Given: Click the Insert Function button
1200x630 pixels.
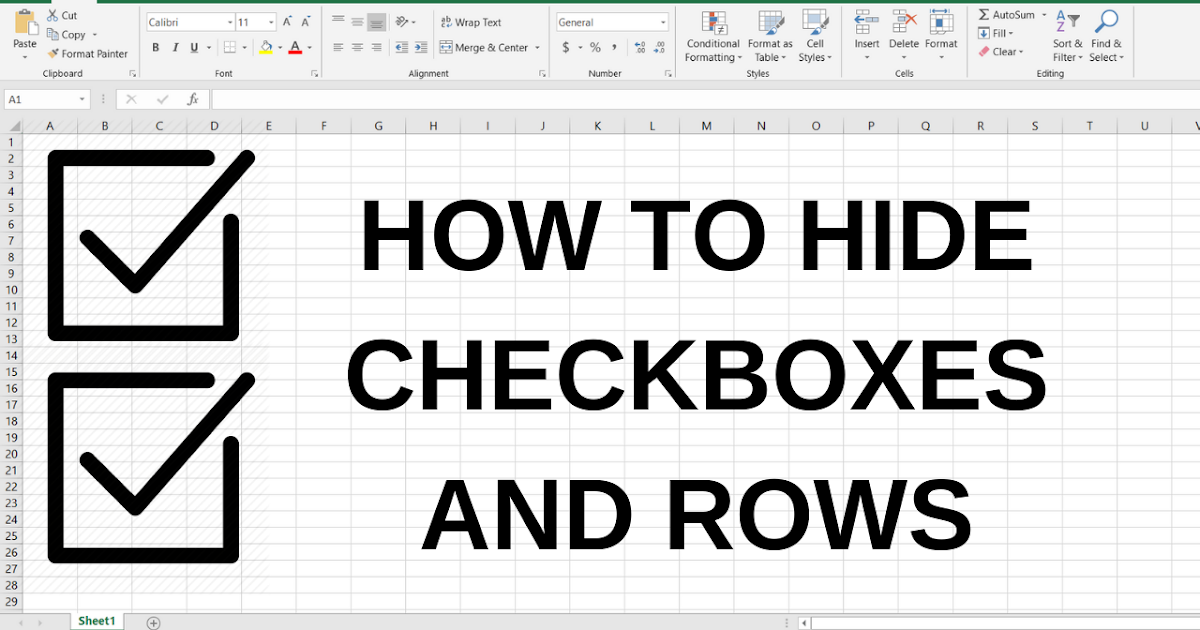Looking at the screenshot, I should (190, 98).
